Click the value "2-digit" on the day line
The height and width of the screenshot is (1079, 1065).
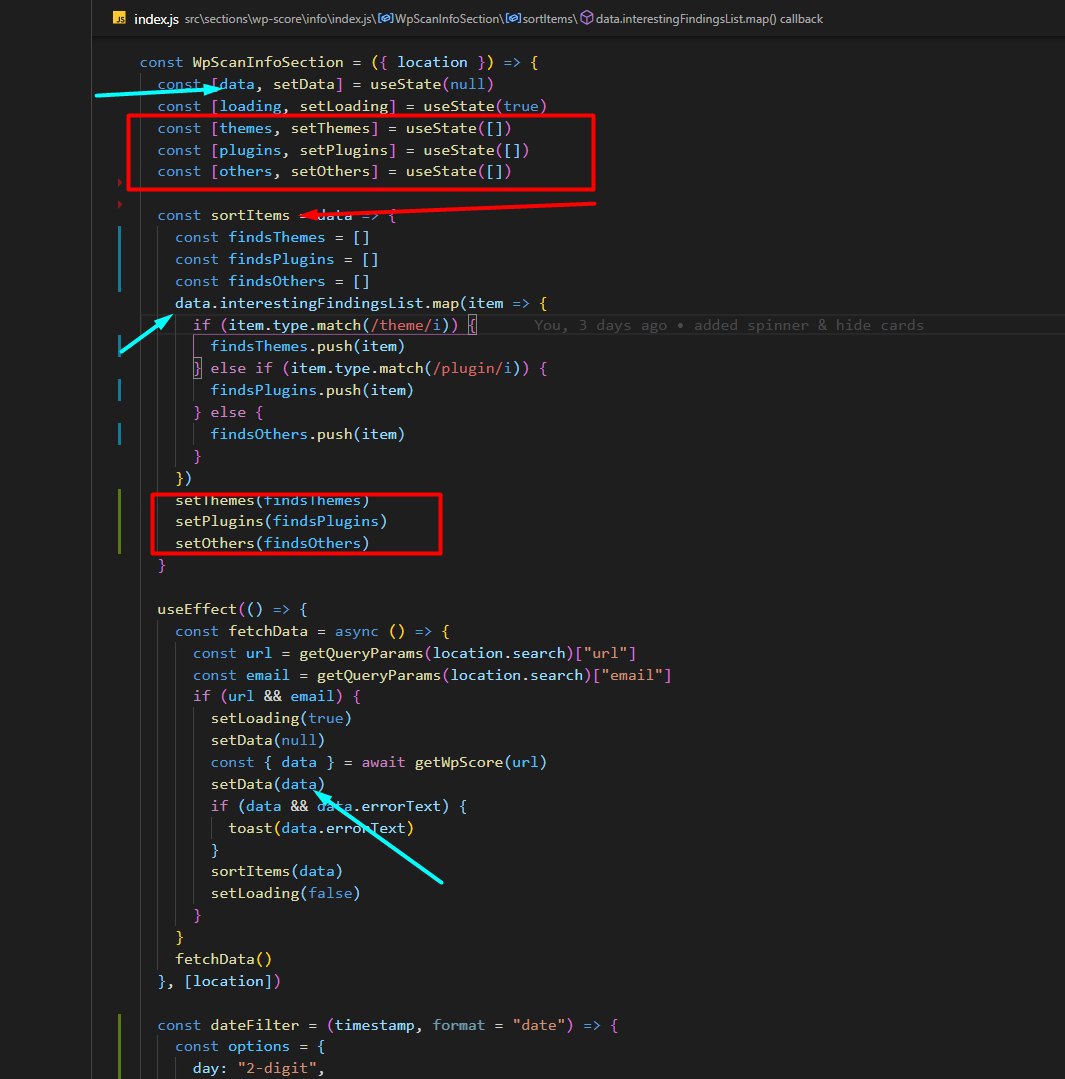(277, 1069)
